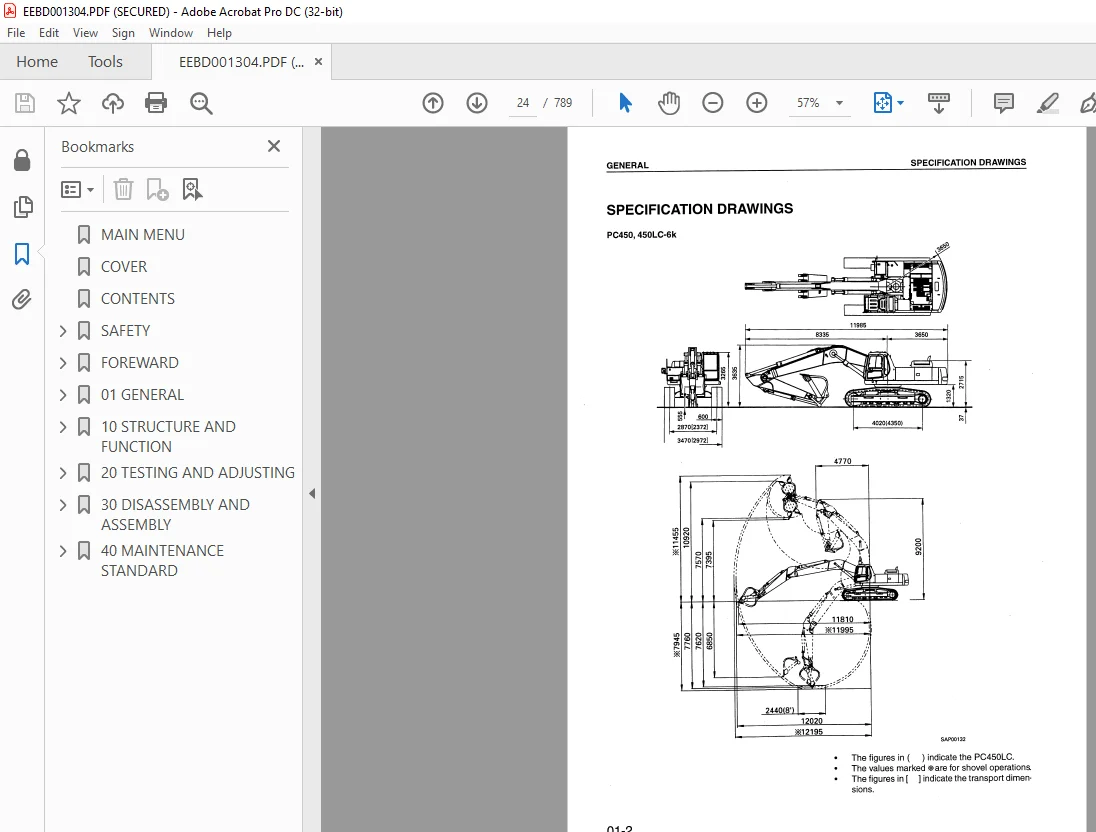Select the SAFETY bookmark label
This screenshot has height=832, width=1096.
pos(125,331)
